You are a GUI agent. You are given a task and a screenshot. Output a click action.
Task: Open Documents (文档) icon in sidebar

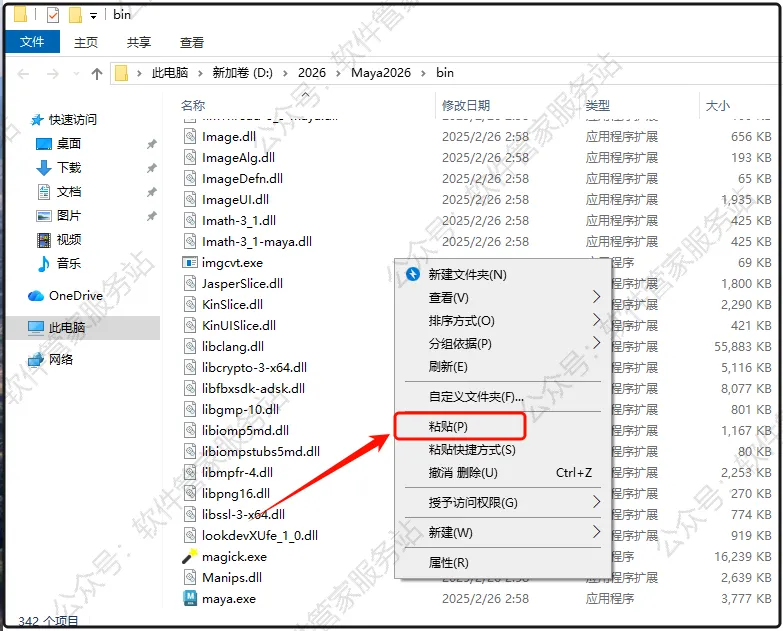(x=44, y=192)
